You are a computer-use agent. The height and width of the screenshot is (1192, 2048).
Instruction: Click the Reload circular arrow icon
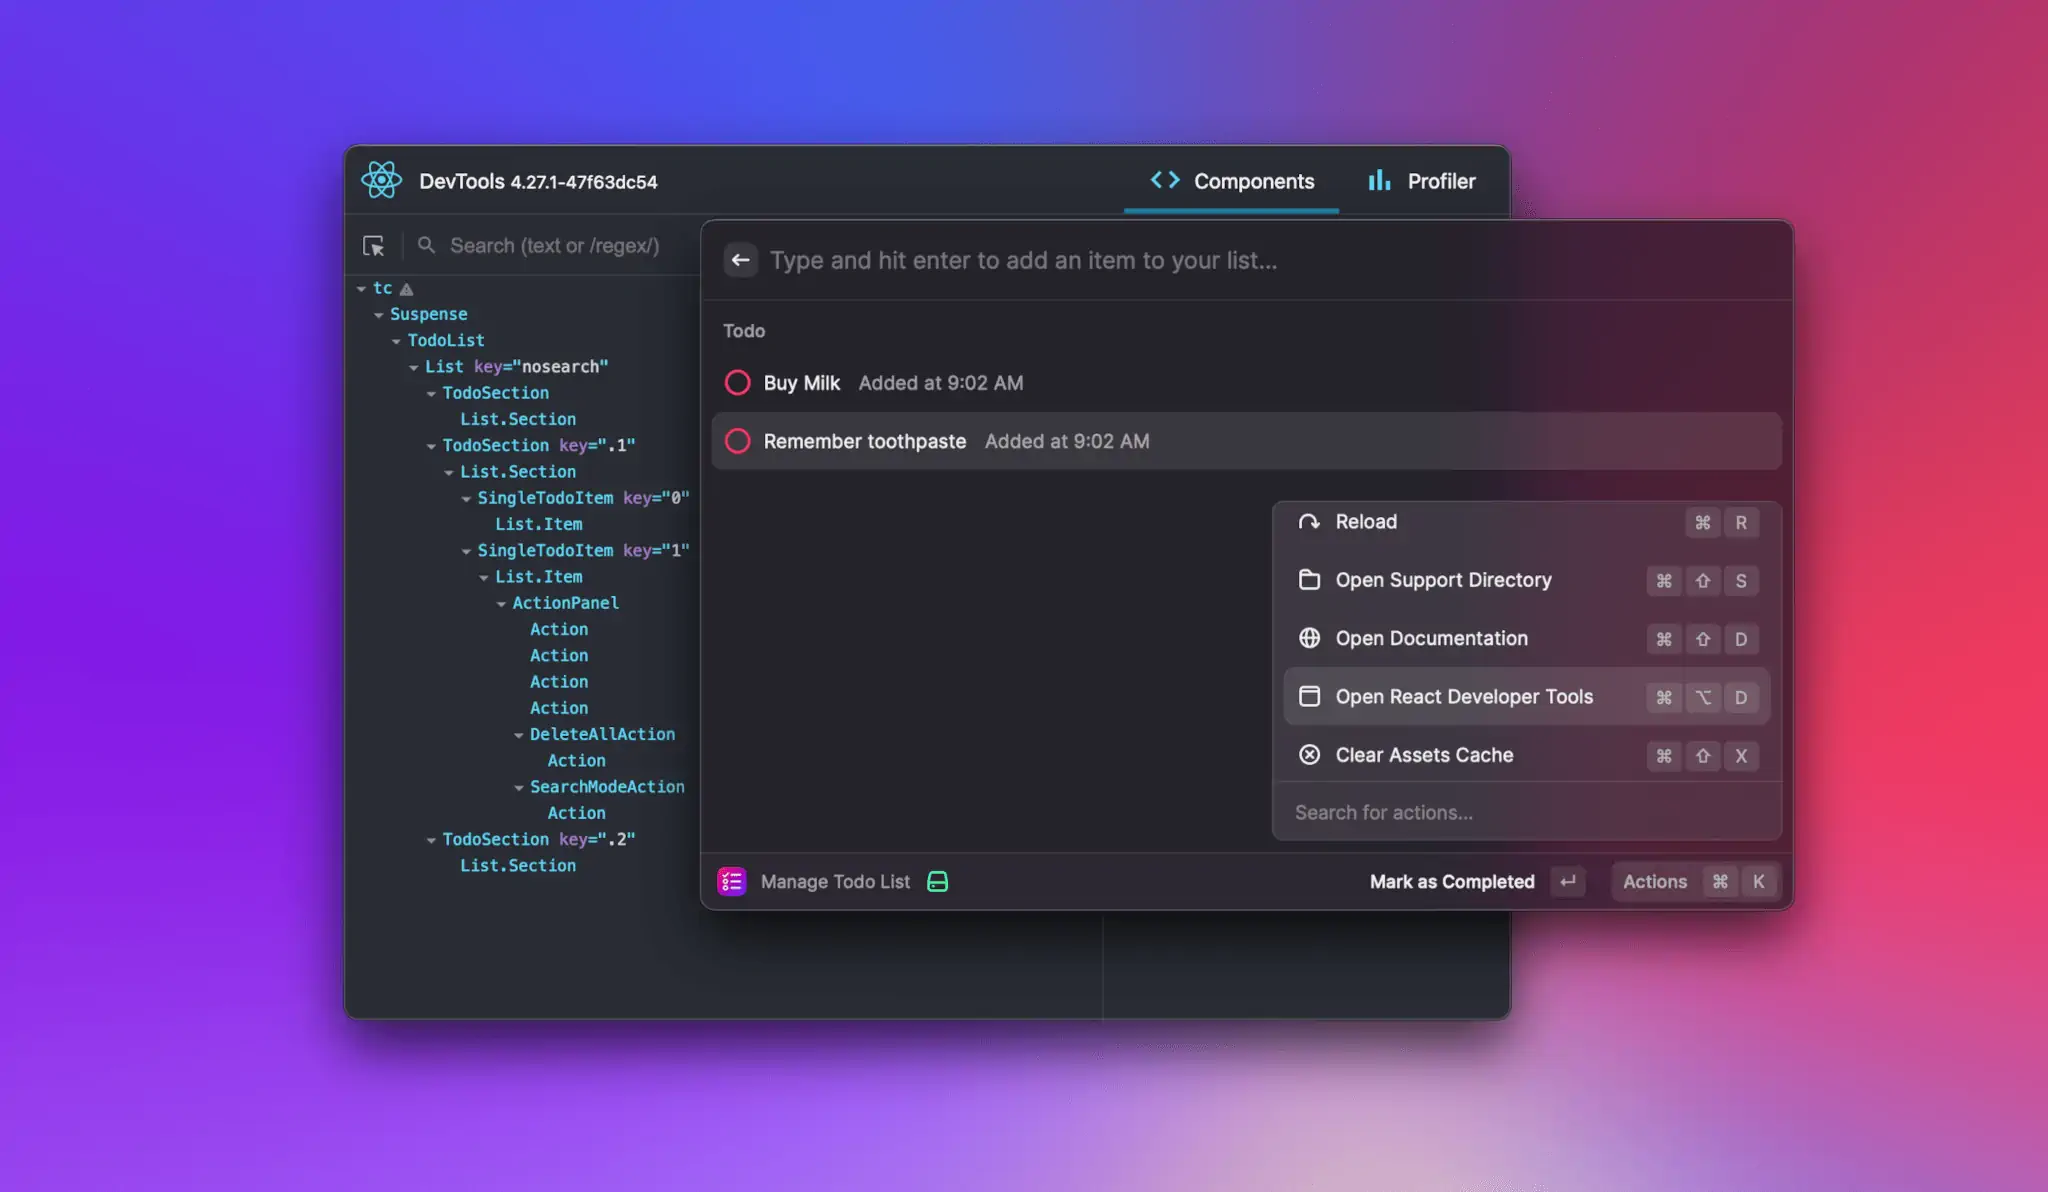[1309, 521]
